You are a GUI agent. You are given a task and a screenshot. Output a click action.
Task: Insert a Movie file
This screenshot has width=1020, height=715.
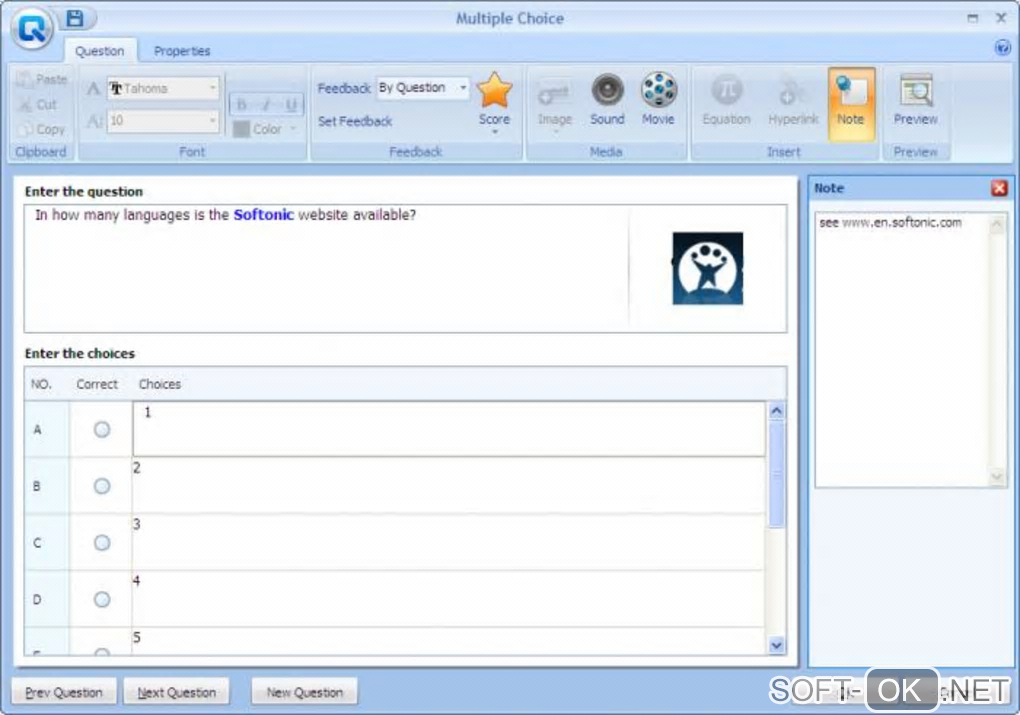(658, 99)
